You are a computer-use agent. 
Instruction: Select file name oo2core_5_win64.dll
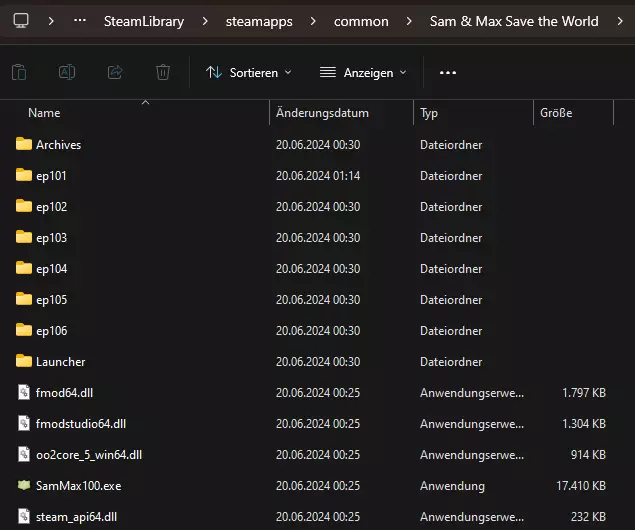coord(89,455)
